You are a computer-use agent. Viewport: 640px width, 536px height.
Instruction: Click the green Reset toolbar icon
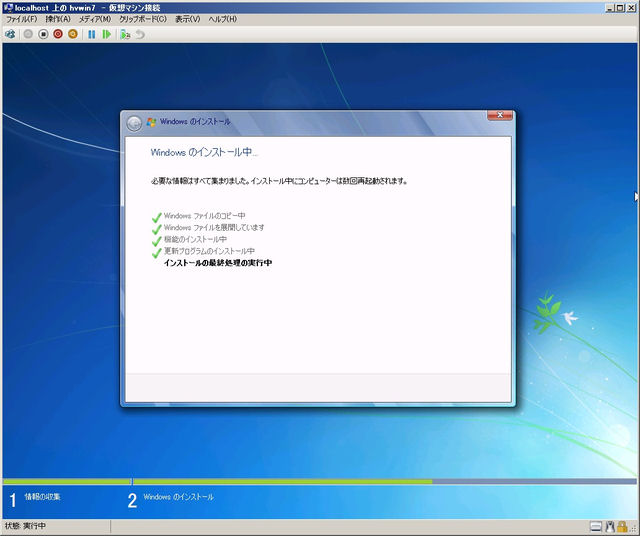(107, 34)
